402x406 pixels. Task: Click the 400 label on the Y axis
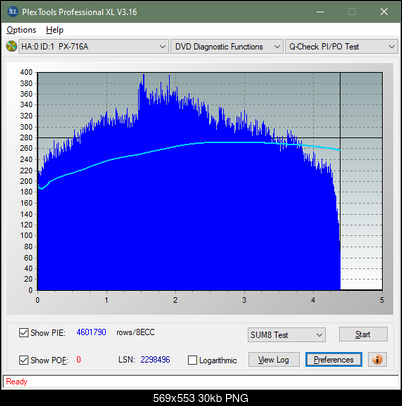26,72
